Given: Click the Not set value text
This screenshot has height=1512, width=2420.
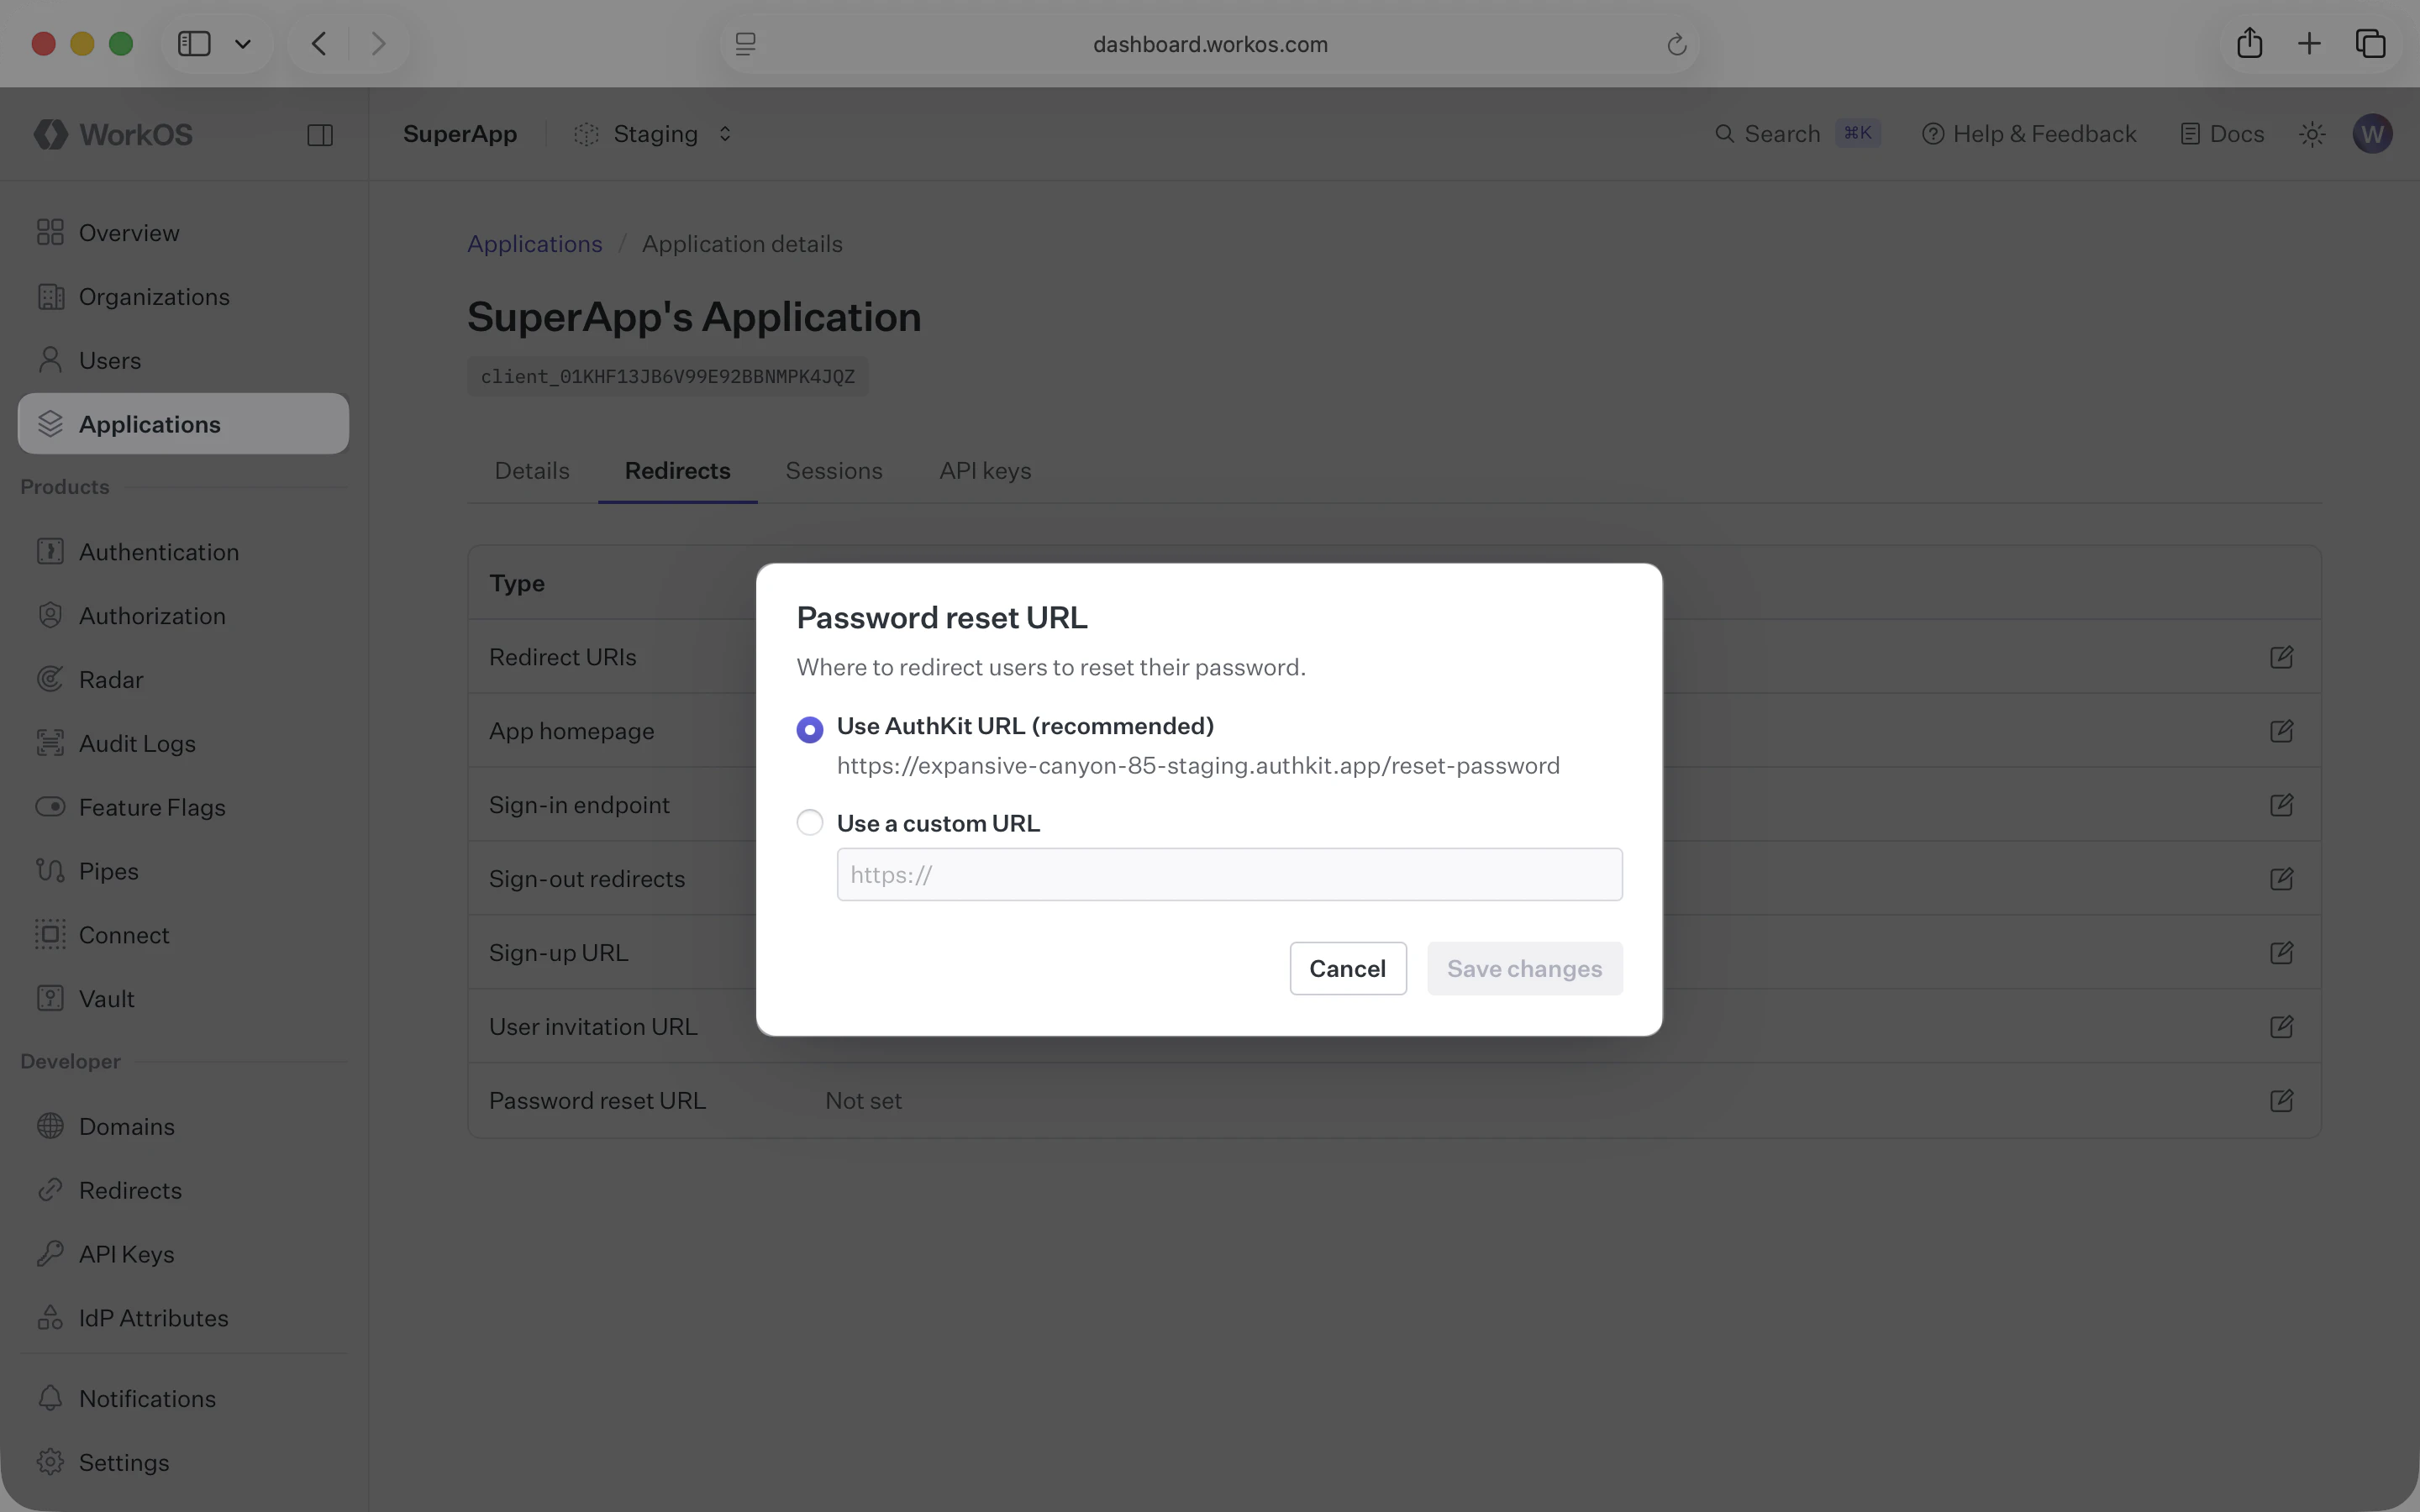Looking at the screenshot, I should [863, 1101].
